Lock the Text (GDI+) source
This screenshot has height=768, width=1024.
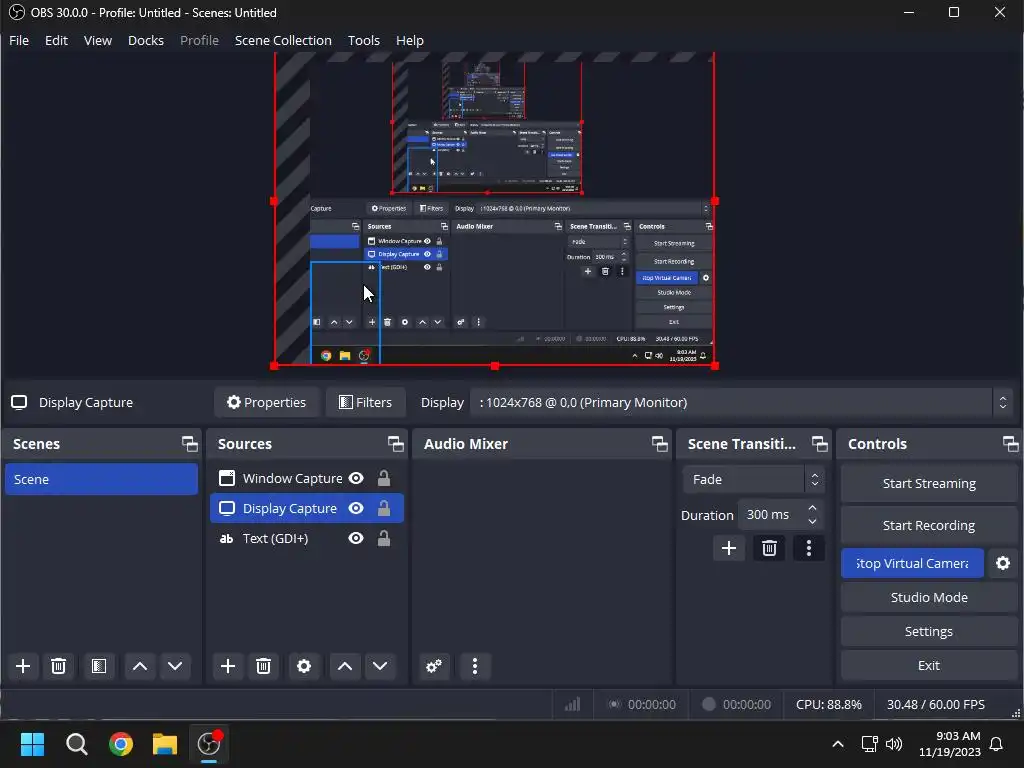click(x=384, y=538)
